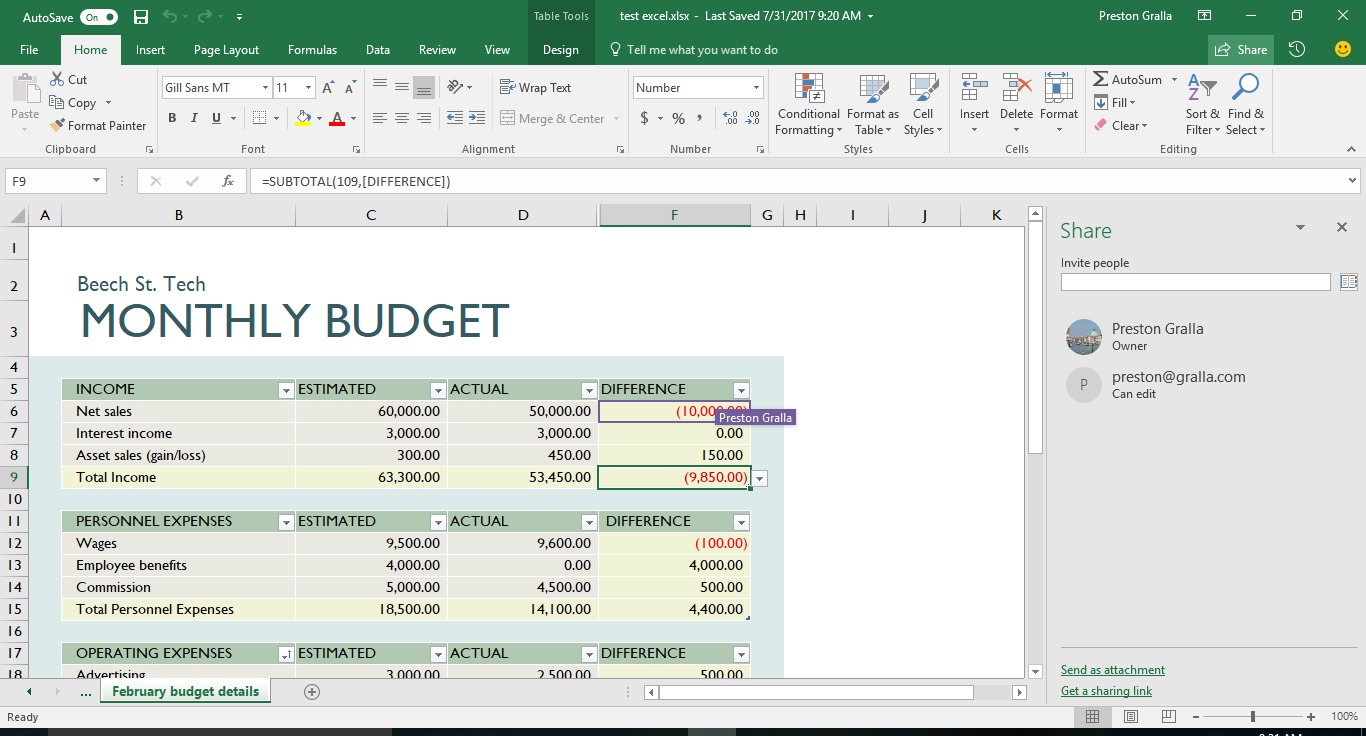
Task: Click Increase Decimal icon
Action: pyautogui.click(x=729, y=118)
